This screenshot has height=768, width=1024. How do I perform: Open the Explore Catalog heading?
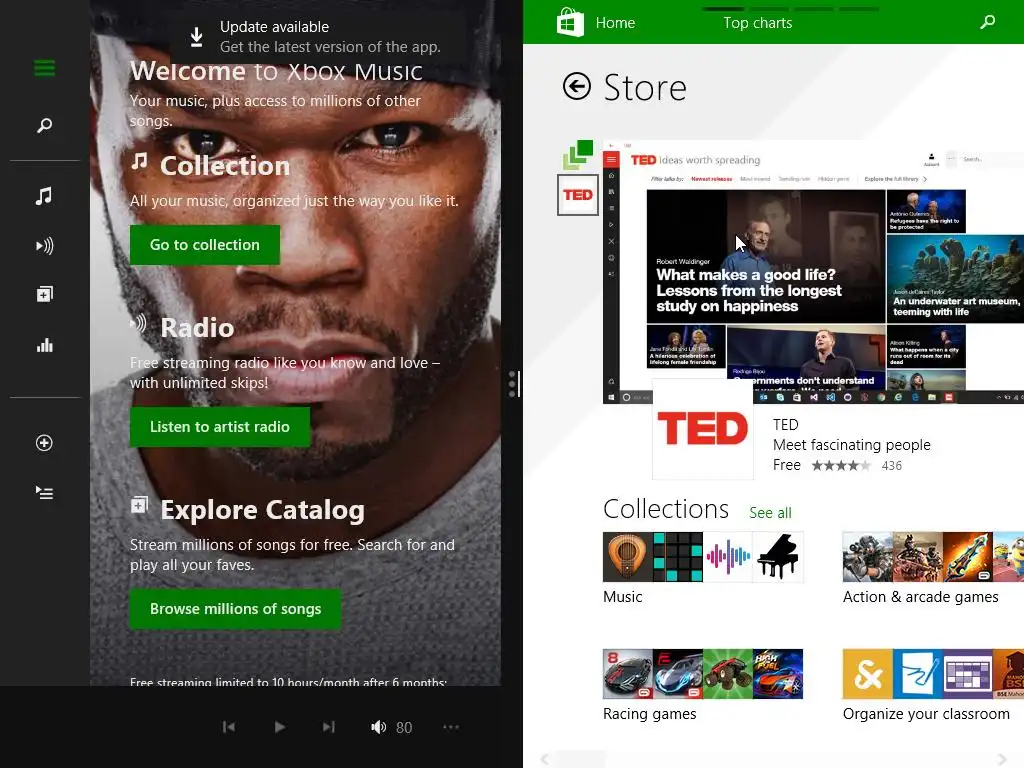(263, 510)
